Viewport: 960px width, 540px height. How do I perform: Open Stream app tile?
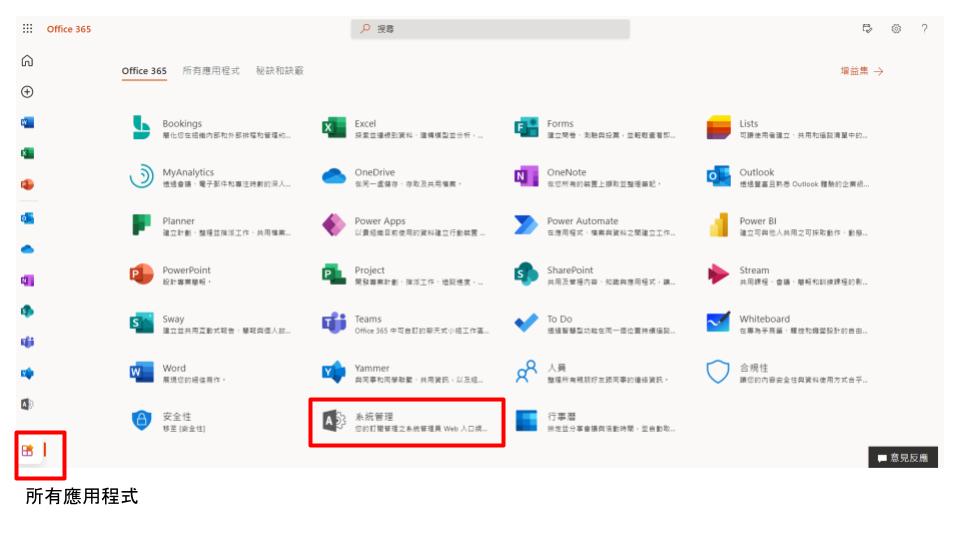(x=787, y=274)
